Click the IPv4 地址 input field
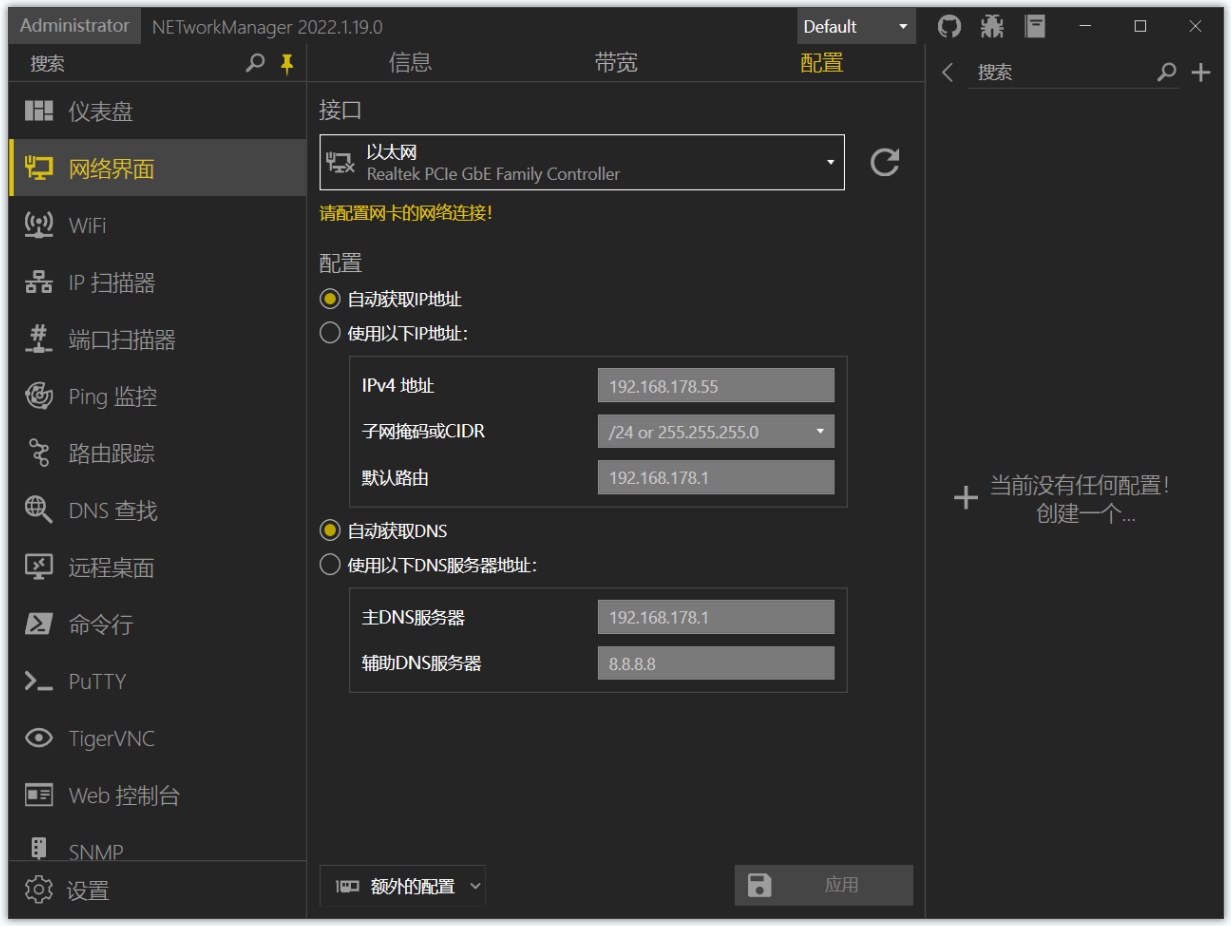This screenshot has width=1231, height=926. tap(715, 385)
